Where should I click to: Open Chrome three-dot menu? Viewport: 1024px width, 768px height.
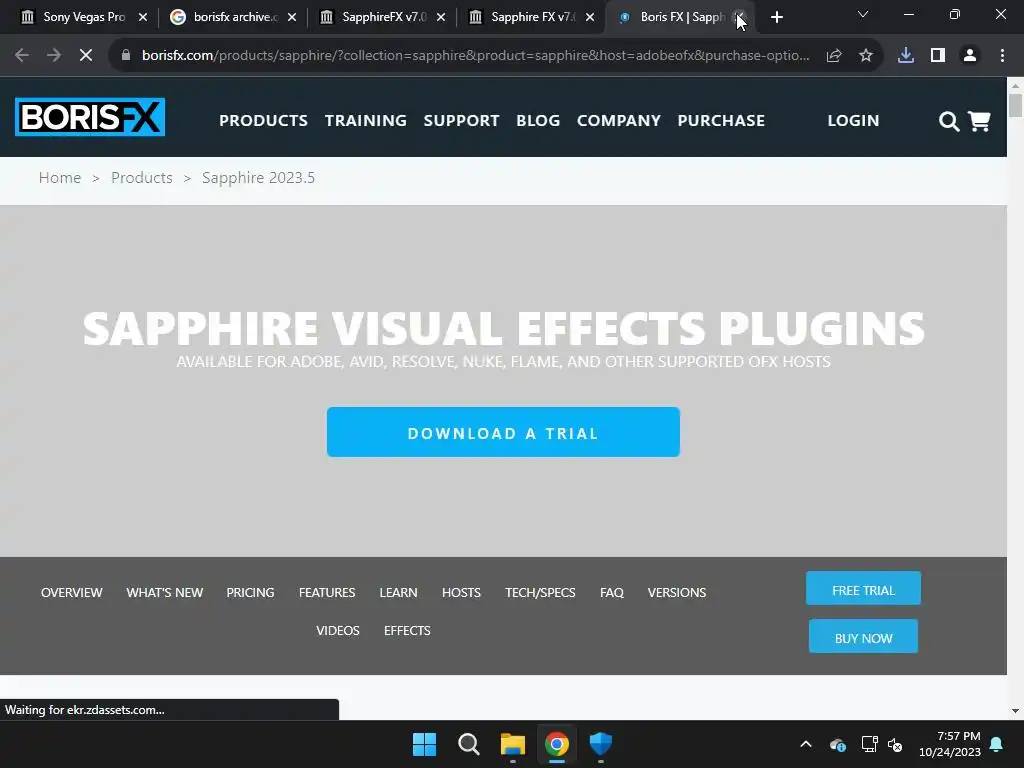coord(1002,56)
